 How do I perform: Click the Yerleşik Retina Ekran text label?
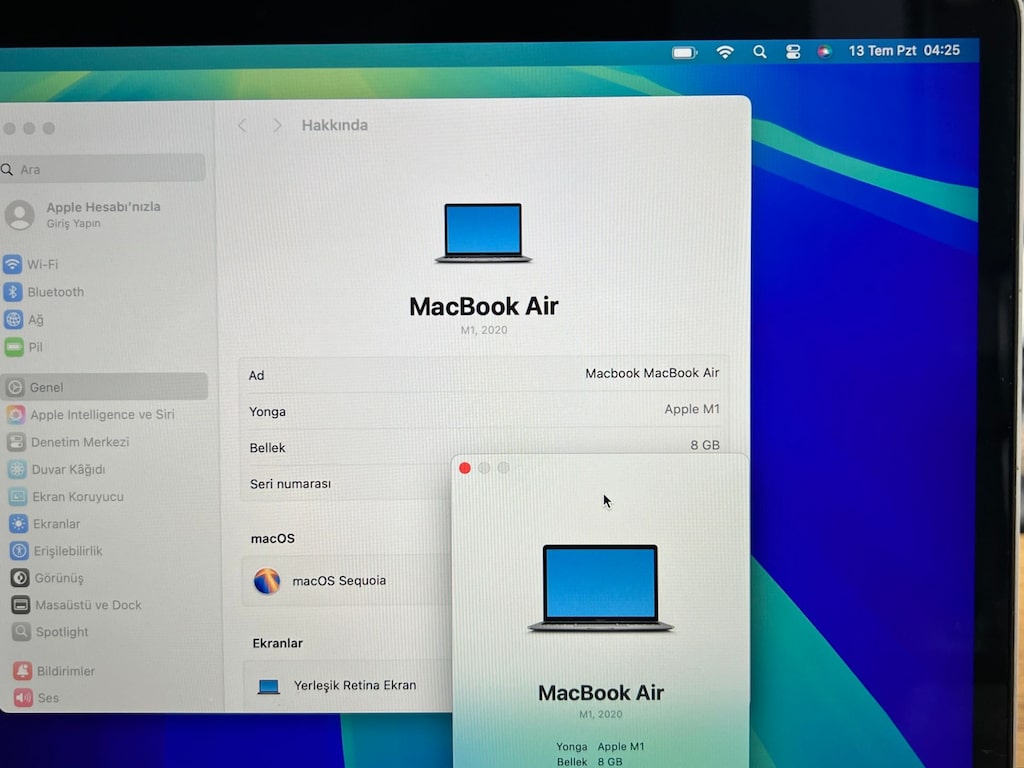coord(355,685)
